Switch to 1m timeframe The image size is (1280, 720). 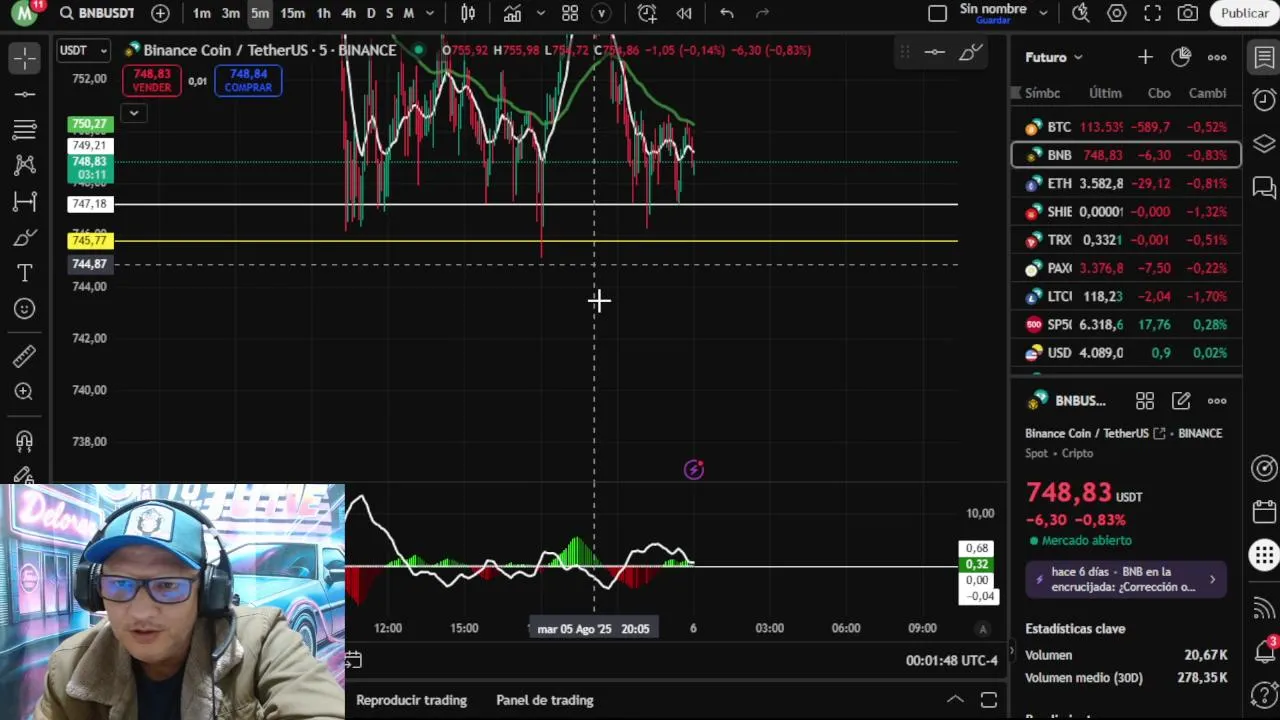click(x=202, y=13)
